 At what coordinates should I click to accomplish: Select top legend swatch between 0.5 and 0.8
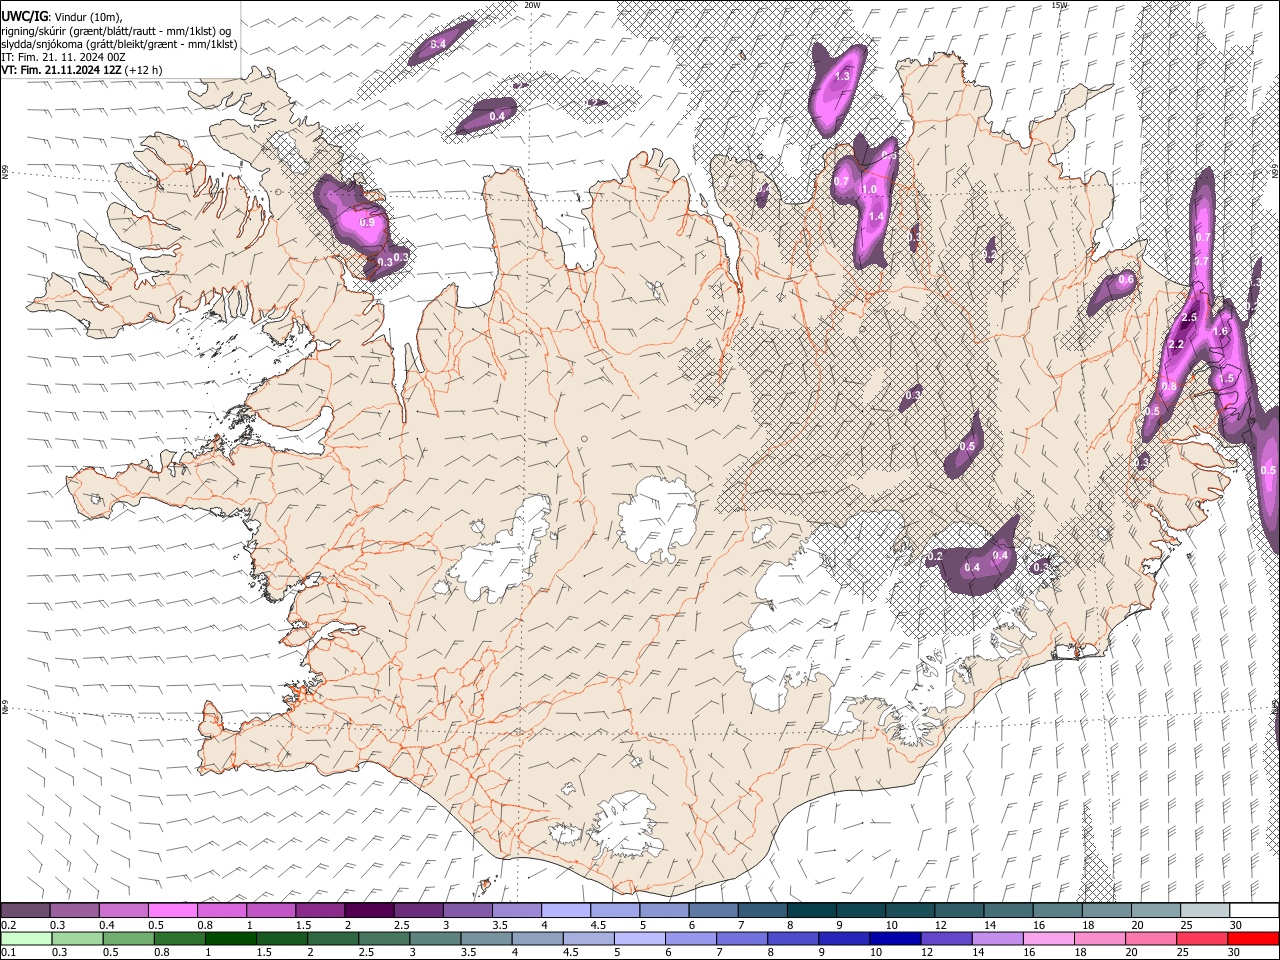click(x=173, y=910)
